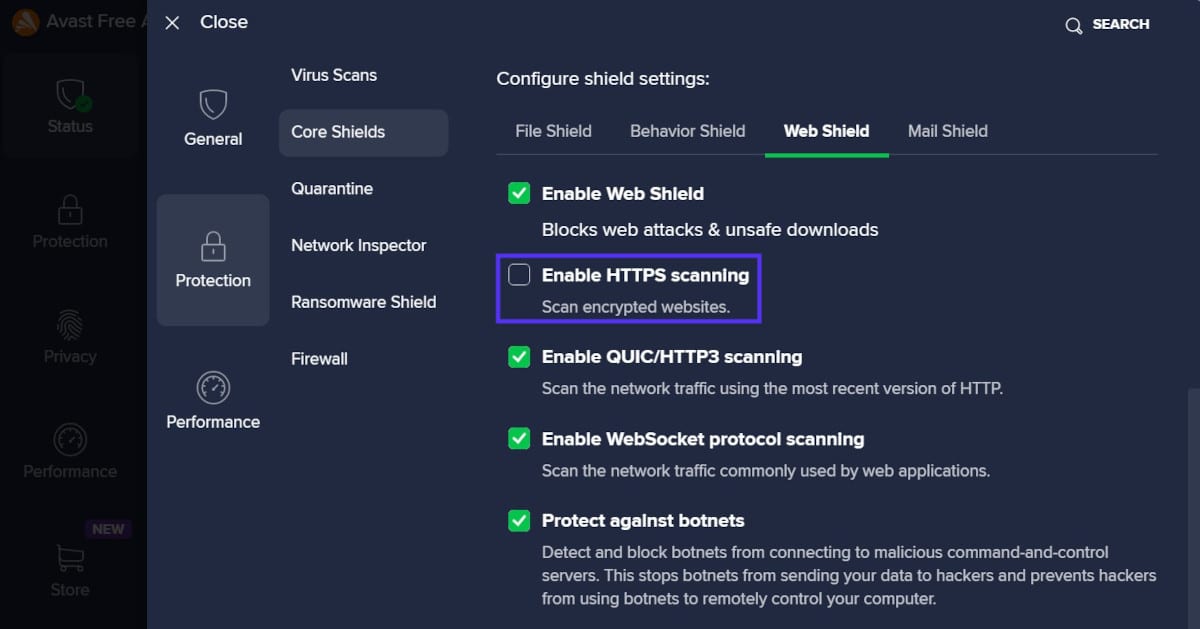
Task: Uncheck Enable WebSocket protocol scanning
Action: [x=519, y=438]
